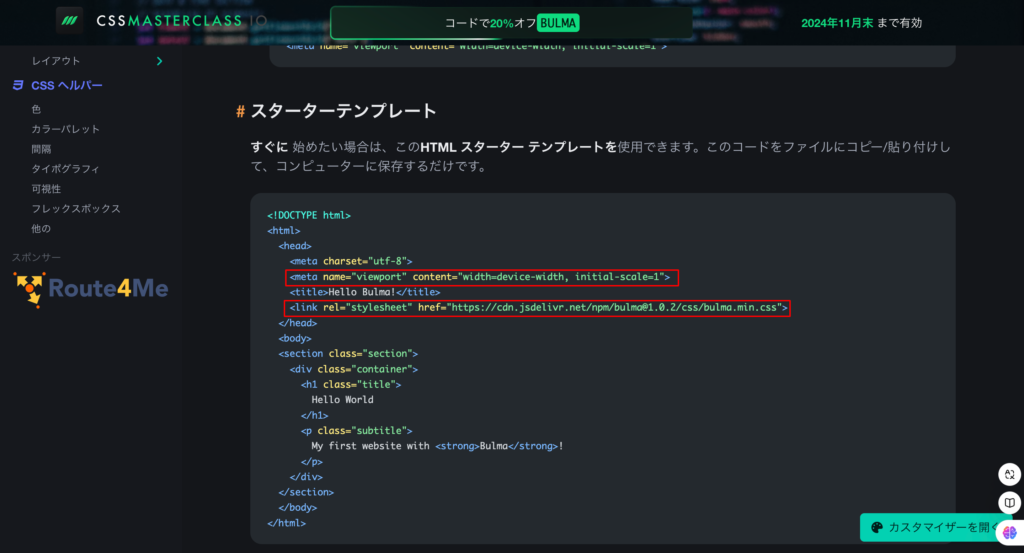The image size is (1024, 553).
Task: Open the 他の sidebar link
Action: [x=40, y=229]
